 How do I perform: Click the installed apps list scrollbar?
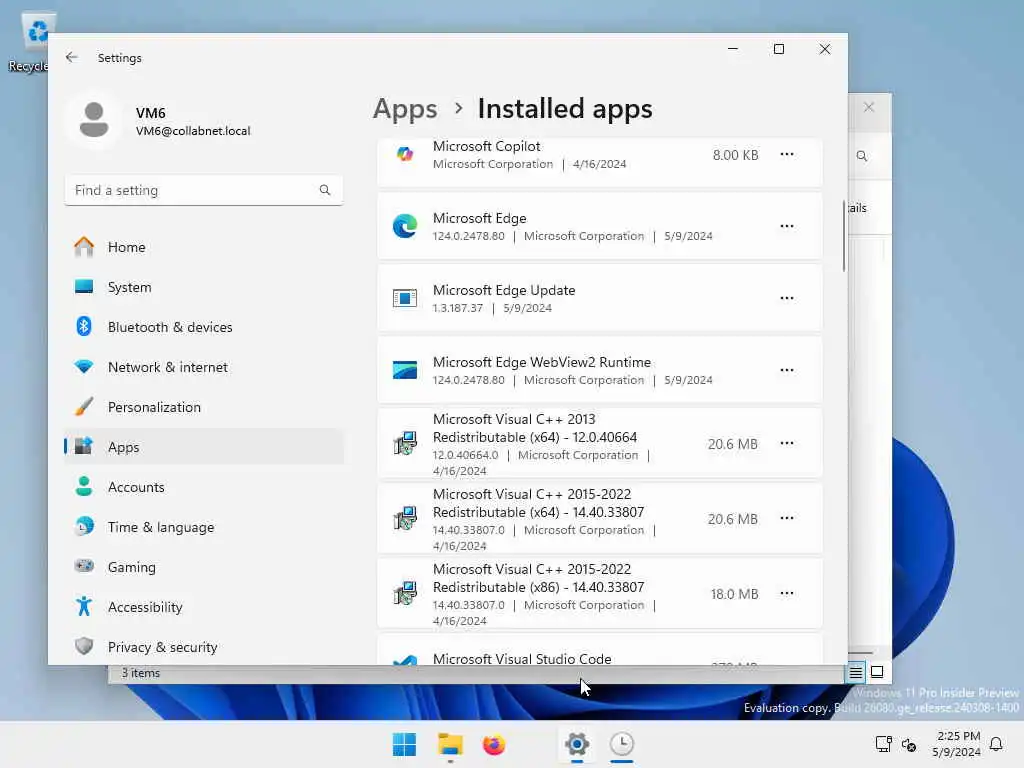[844, 235]
